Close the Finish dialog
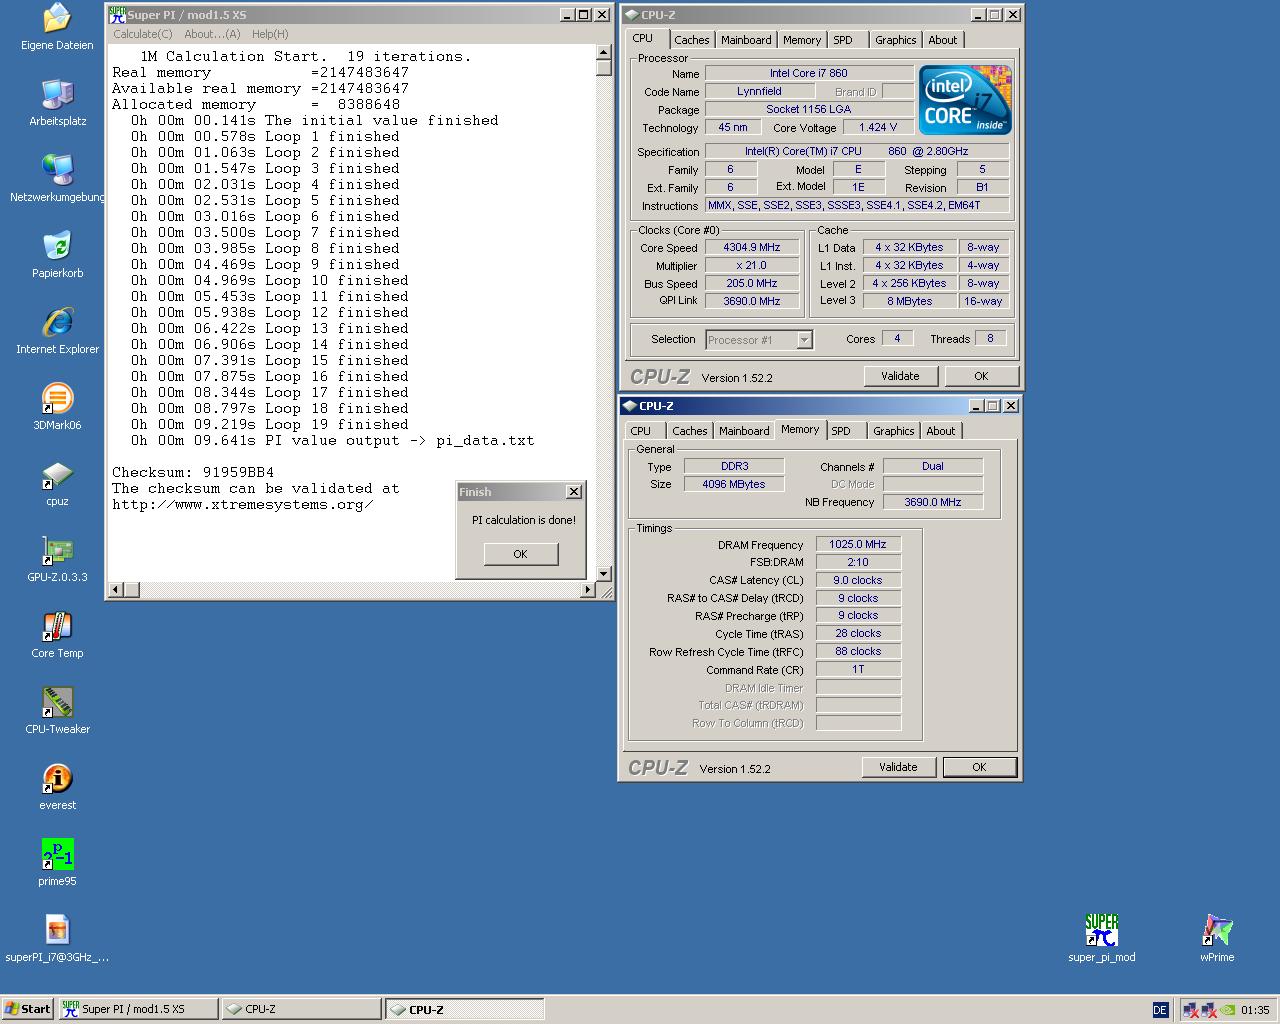 tap(573, 491)
